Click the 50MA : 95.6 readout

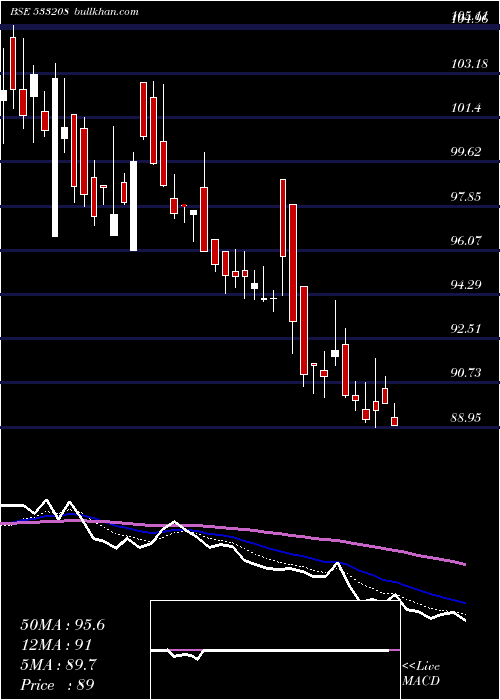(62, 625)
